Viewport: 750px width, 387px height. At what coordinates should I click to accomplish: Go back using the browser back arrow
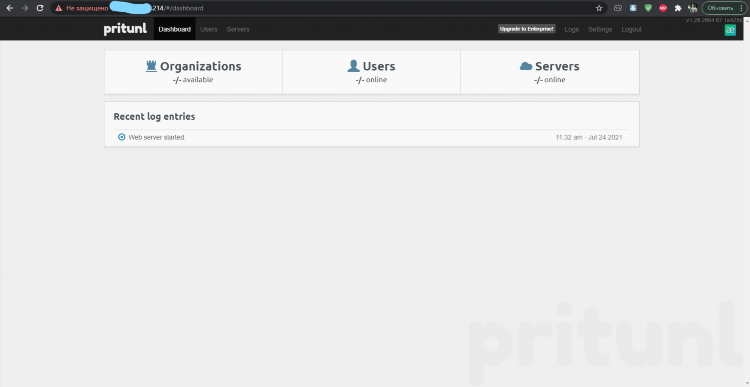click(x=10, y=8)
